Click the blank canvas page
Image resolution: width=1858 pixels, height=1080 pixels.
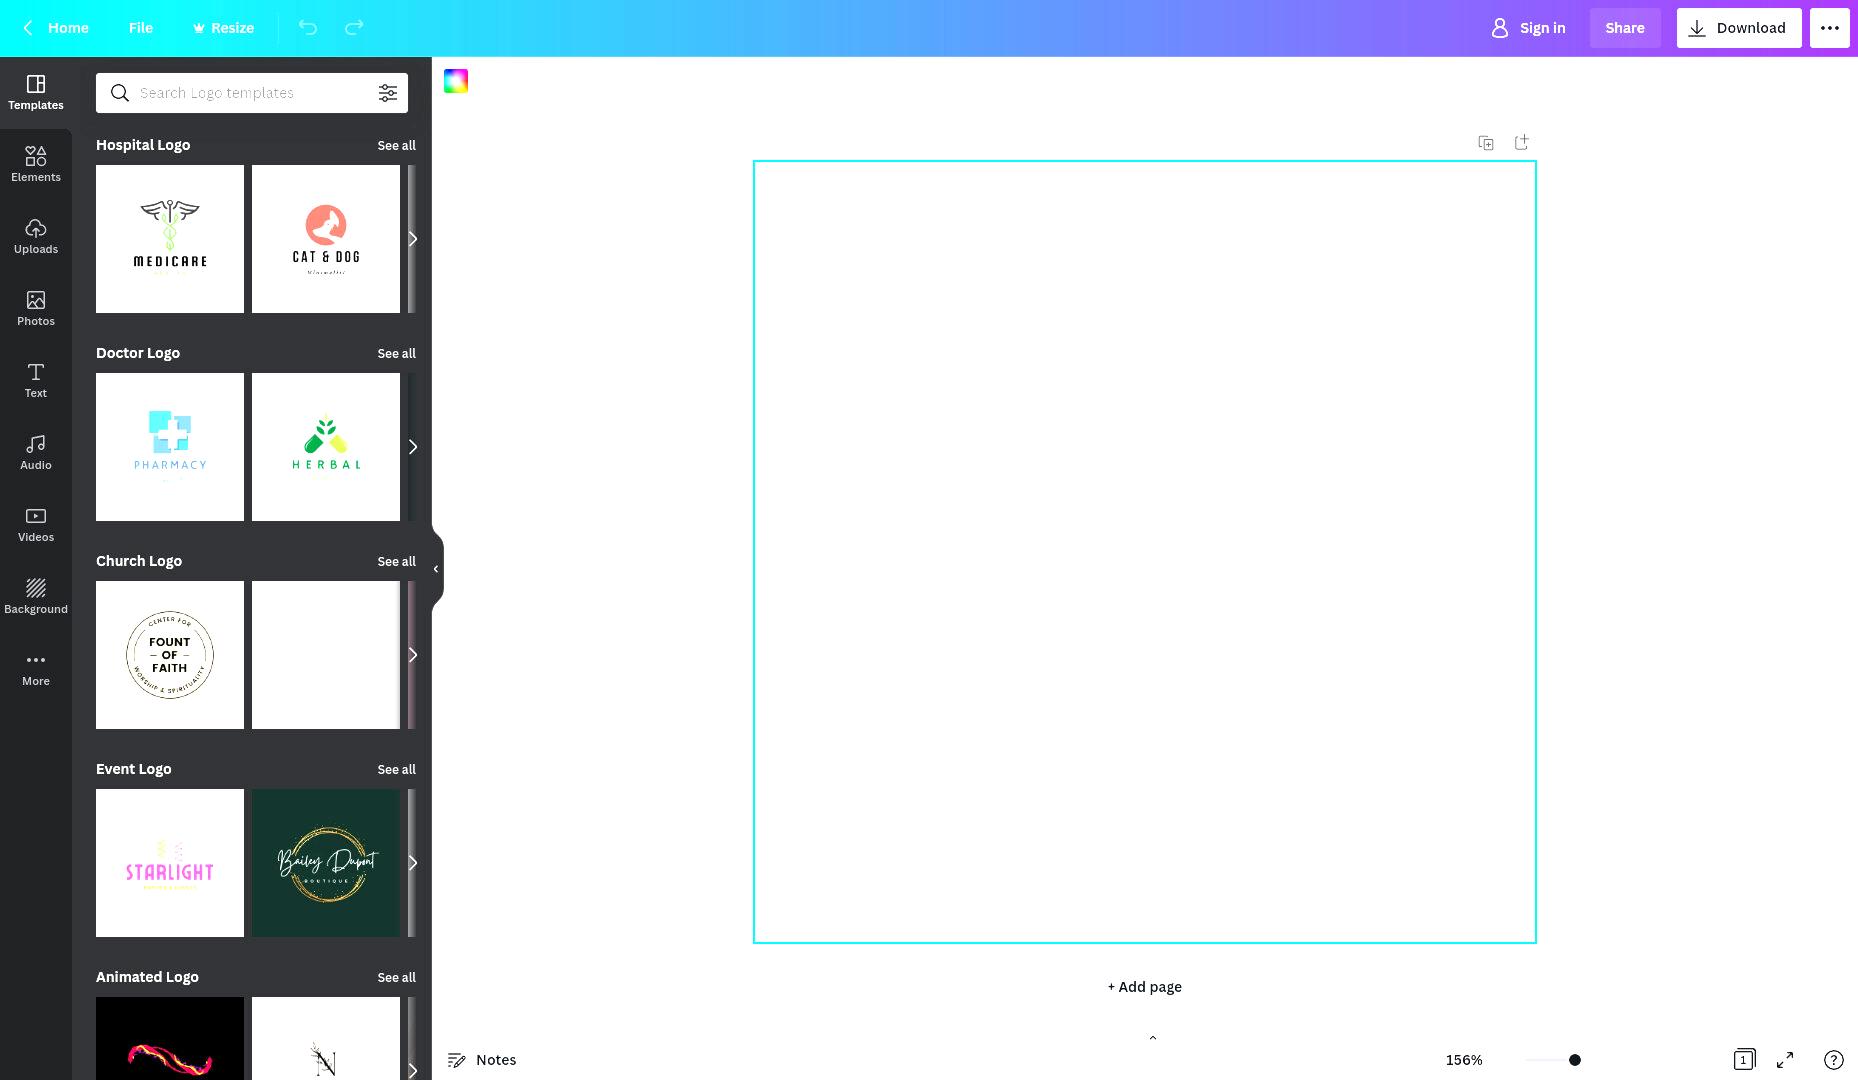(x=1145, y=552)
